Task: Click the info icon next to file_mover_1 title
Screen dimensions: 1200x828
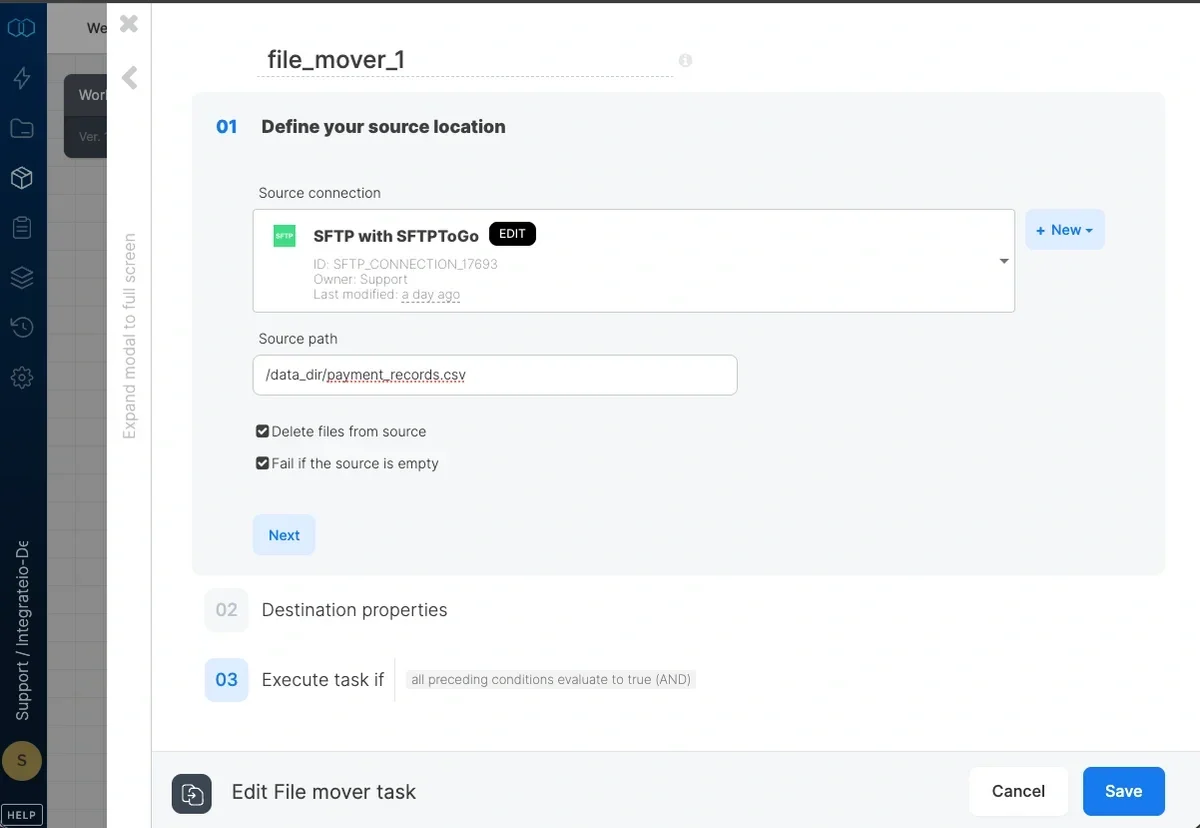Action: coord(685,61)
